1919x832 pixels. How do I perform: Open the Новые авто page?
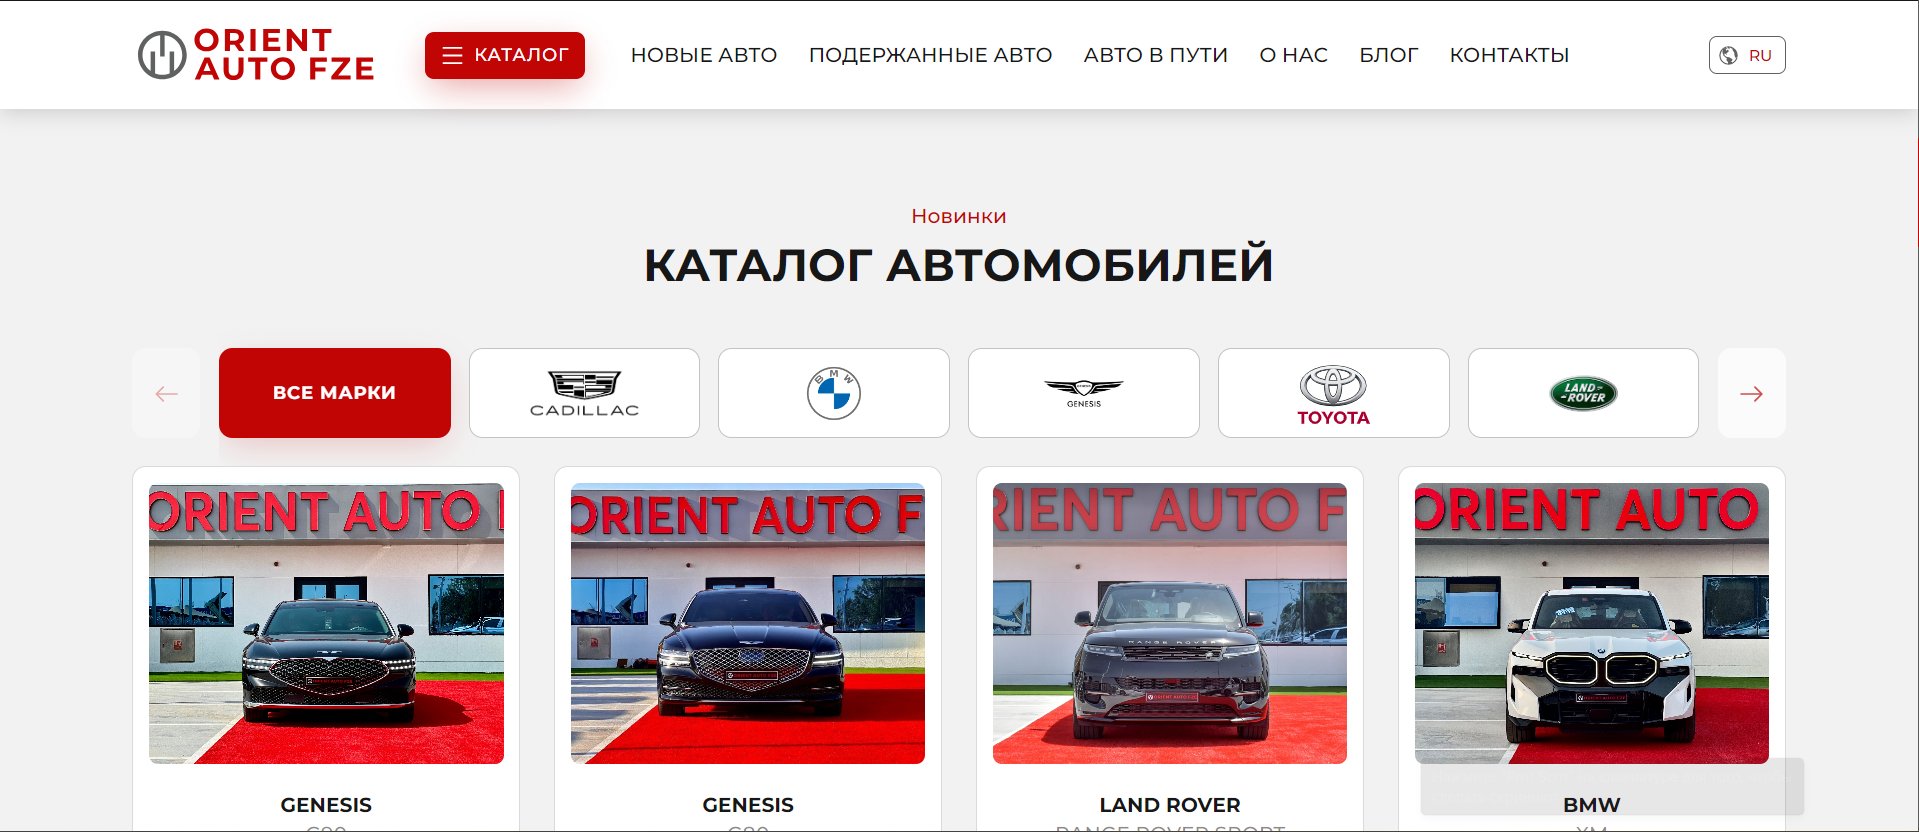tap(704, 55)
